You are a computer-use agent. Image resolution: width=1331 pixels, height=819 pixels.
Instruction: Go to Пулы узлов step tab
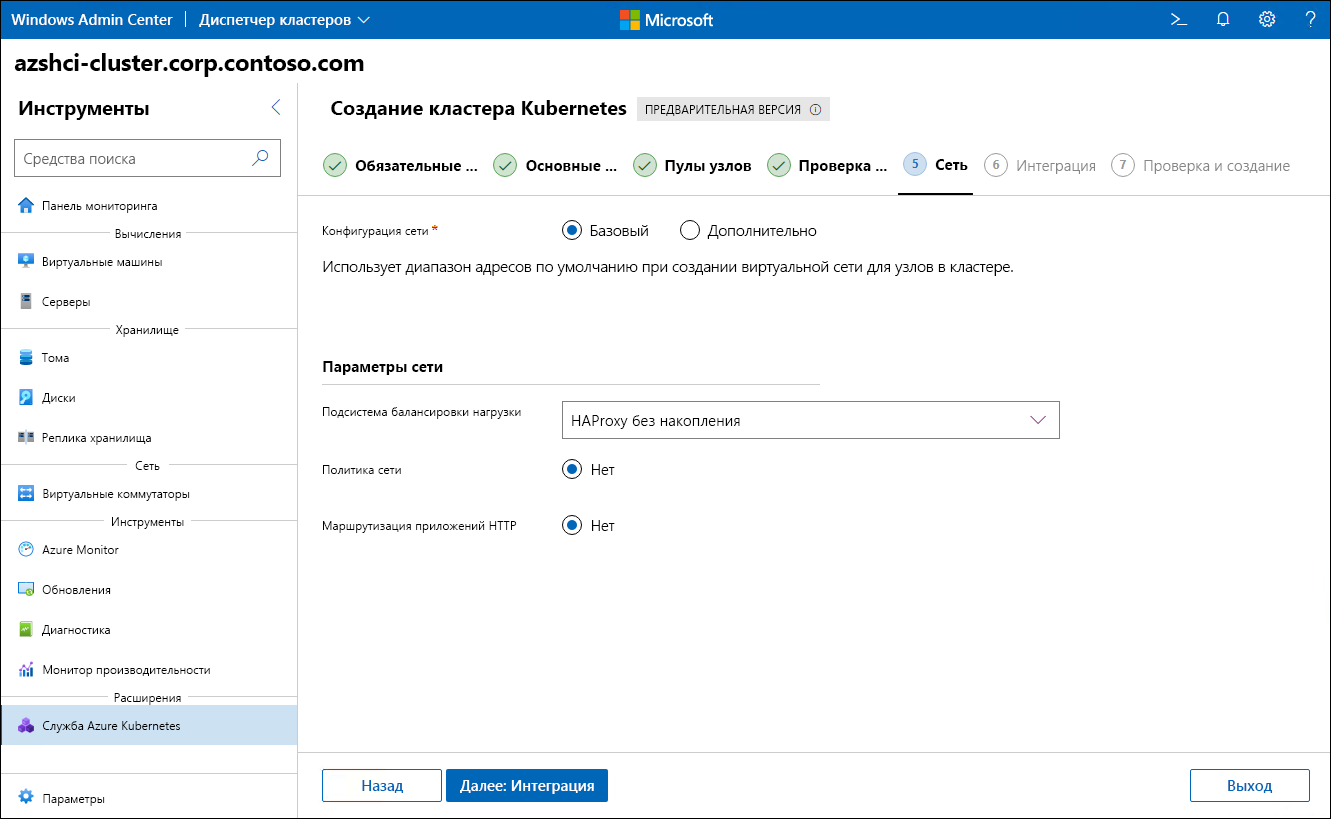pyautogui.click(x=692, y=165)
